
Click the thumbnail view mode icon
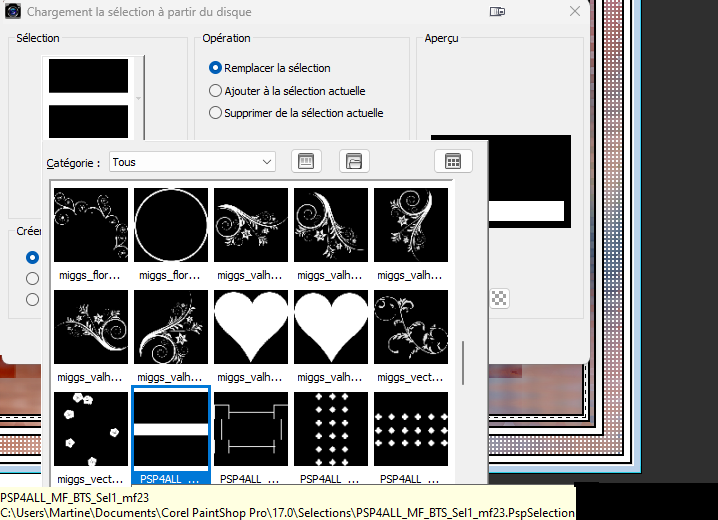(x=453, y=162)
